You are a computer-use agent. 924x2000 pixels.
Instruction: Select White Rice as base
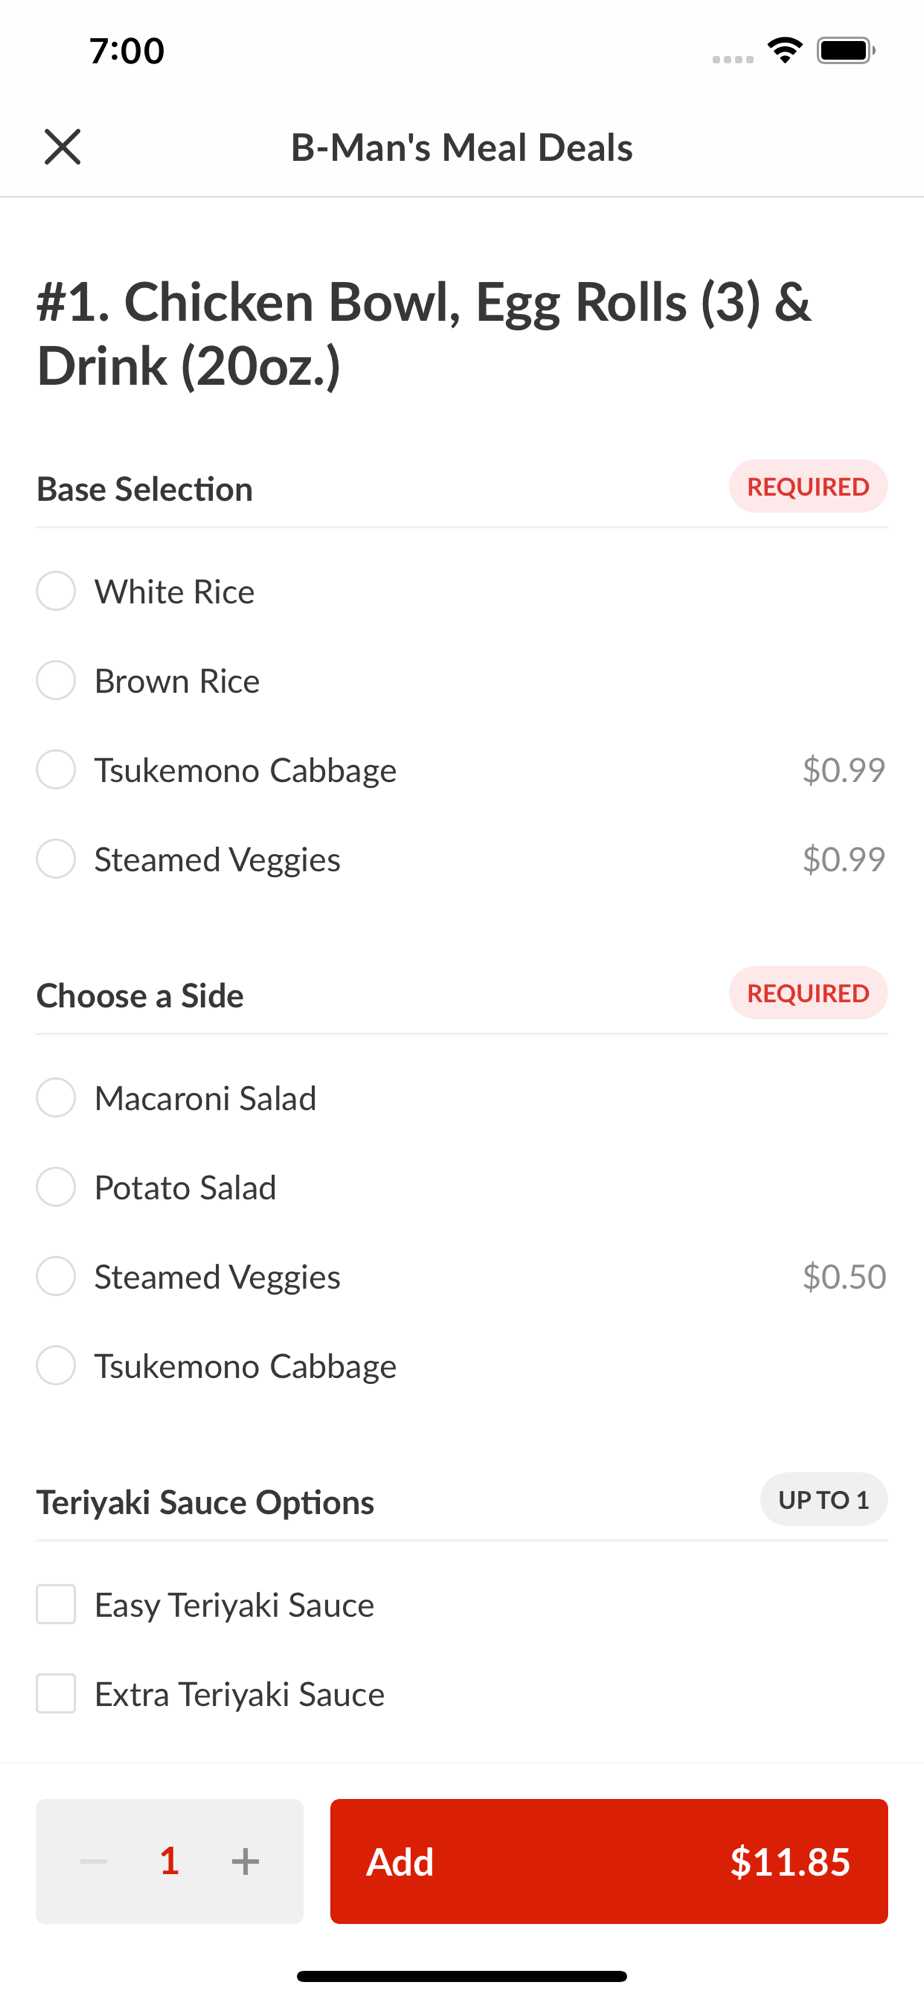point(56,591)
